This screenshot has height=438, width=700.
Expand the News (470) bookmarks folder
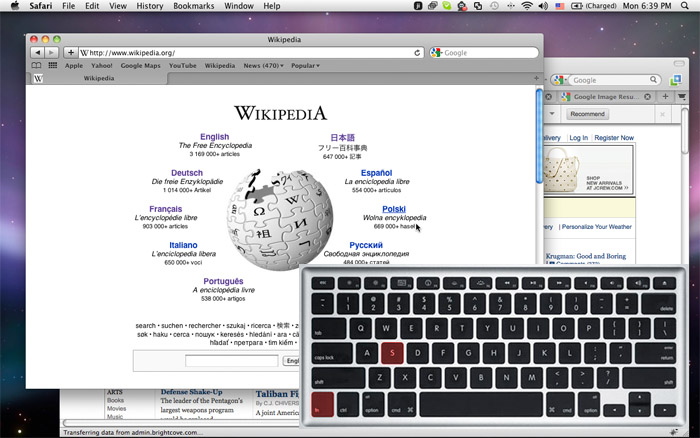[263, 66]
